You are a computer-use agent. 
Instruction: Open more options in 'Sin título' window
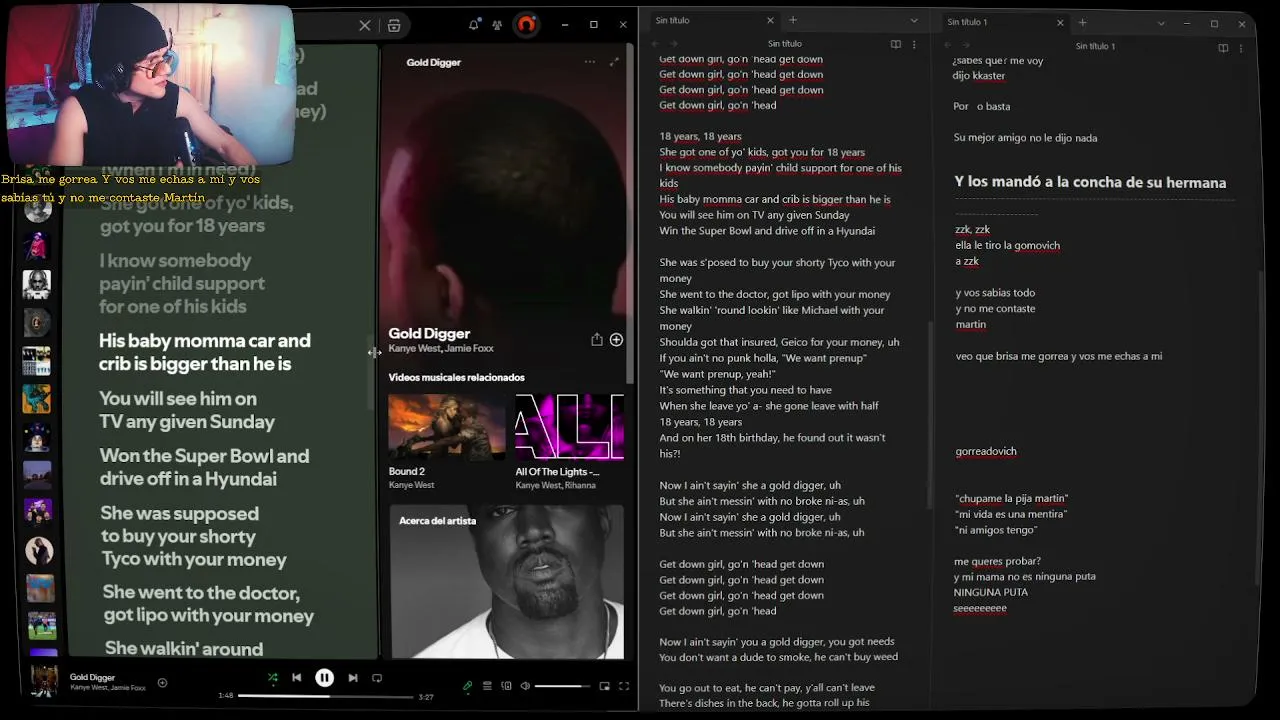pos(914,44)
